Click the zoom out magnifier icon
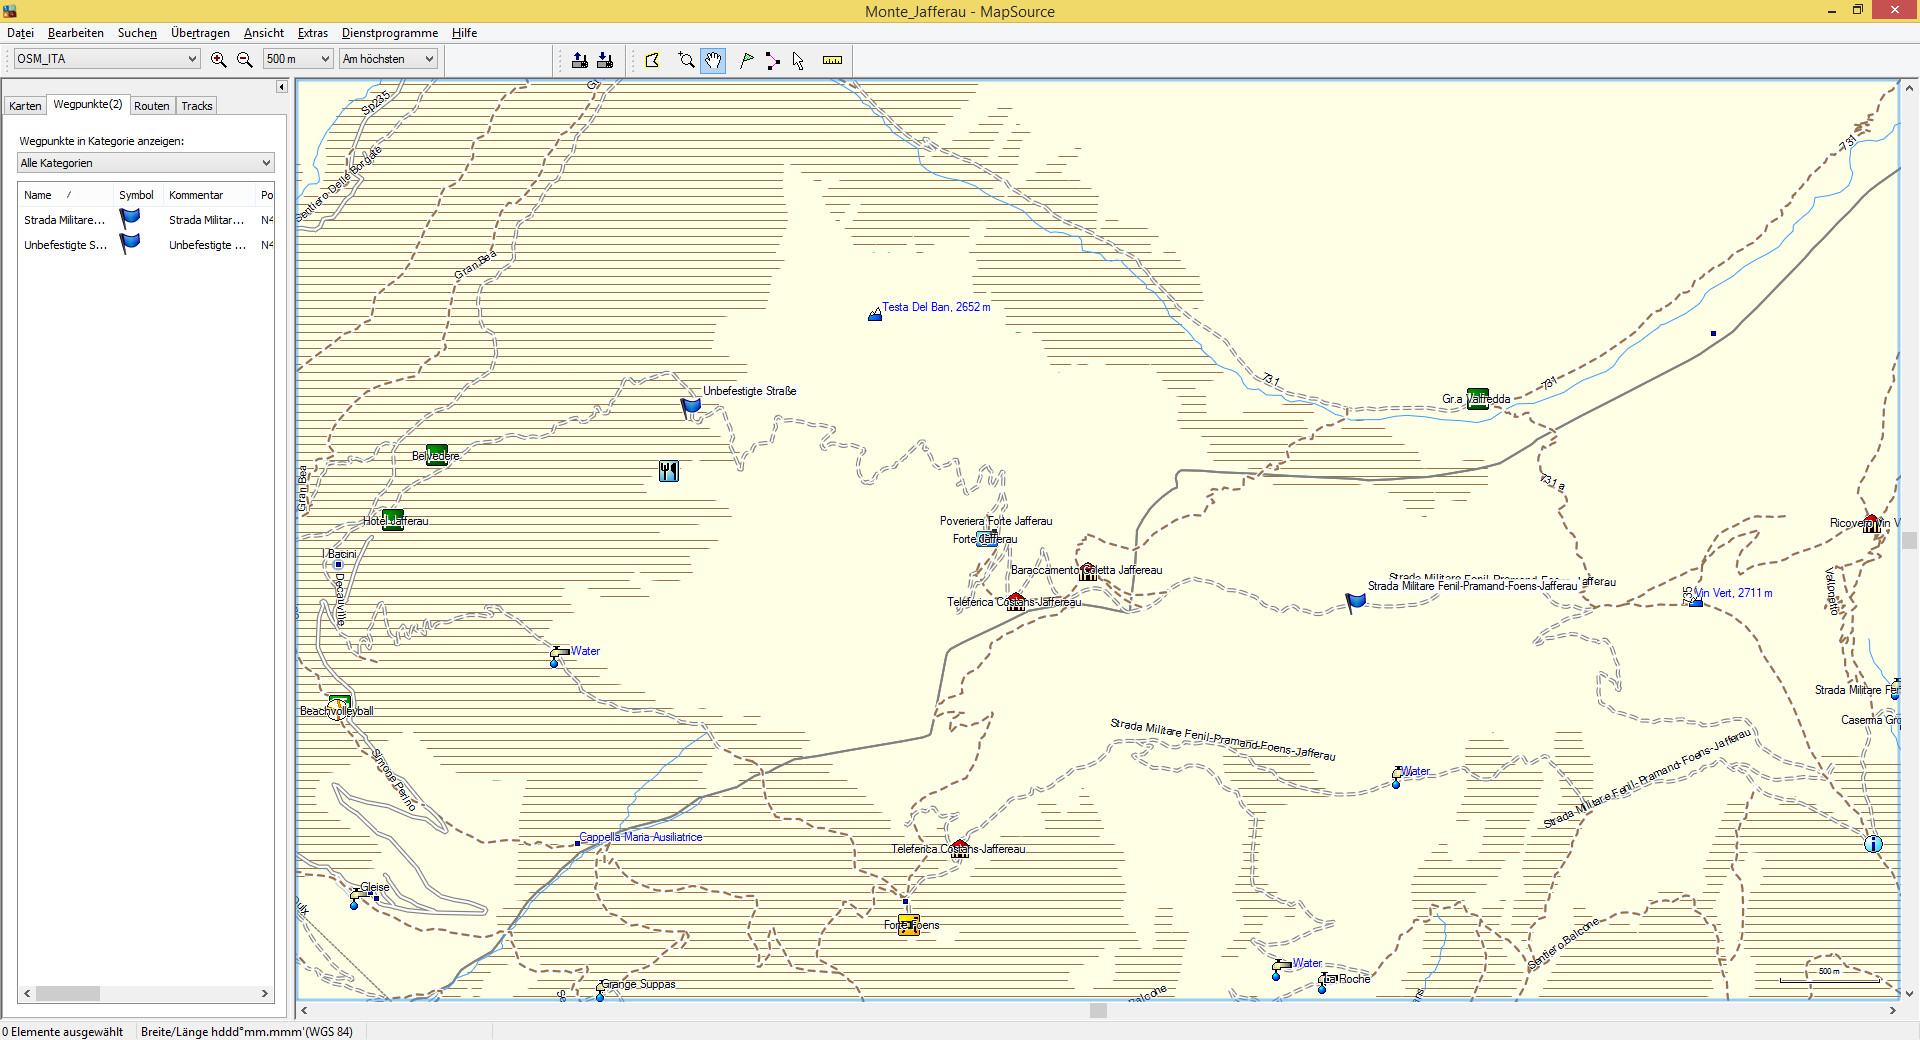The width and height of the screenshot is (1920, 1040). click(x=244, y=60)
